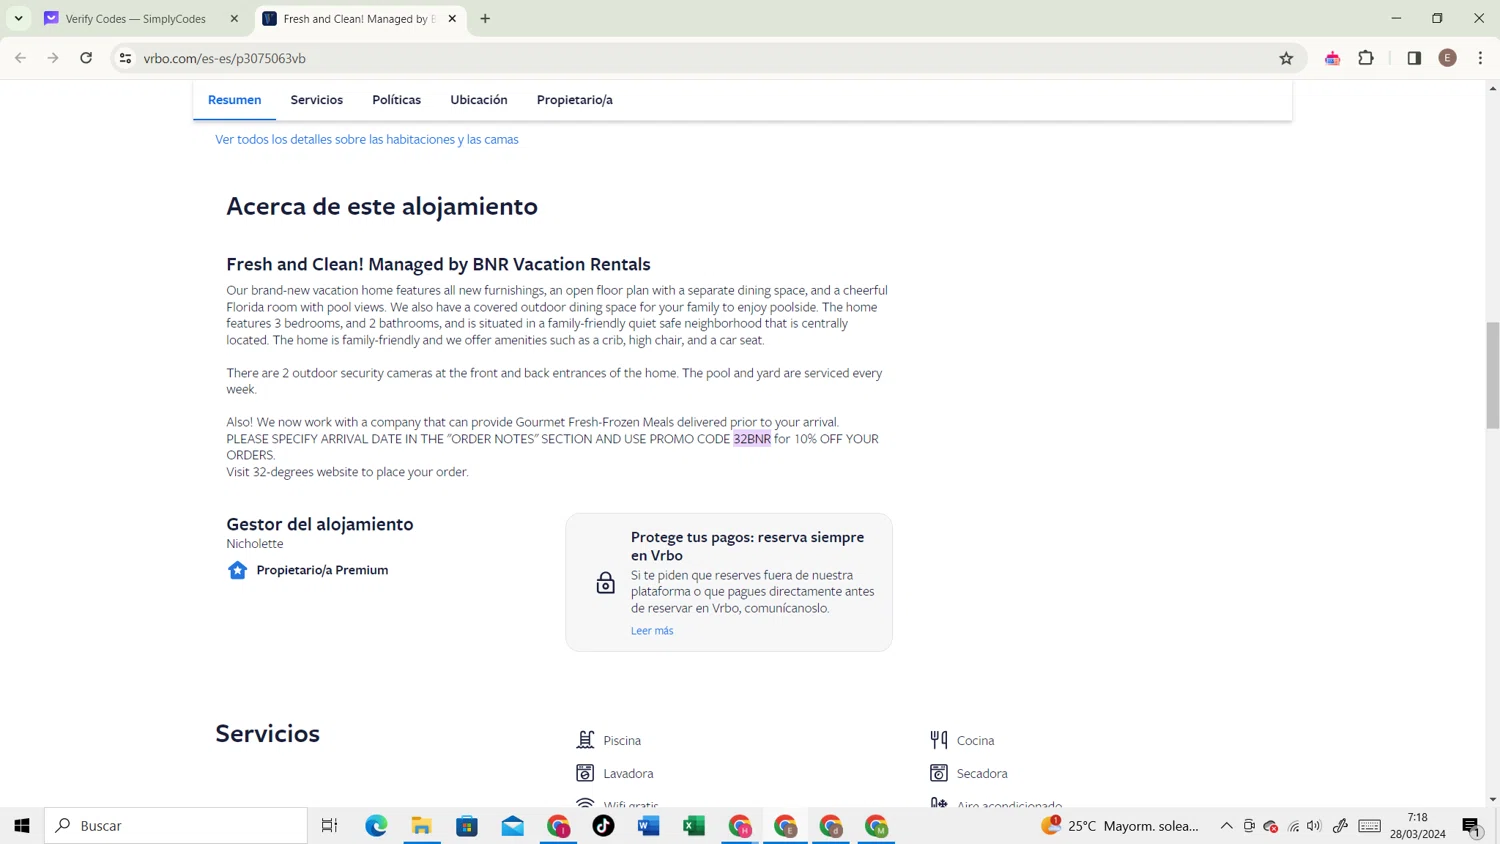Screen dimensions: 1500x844
Task: Show hidden system tray icons
Action: pos(1226,826)
